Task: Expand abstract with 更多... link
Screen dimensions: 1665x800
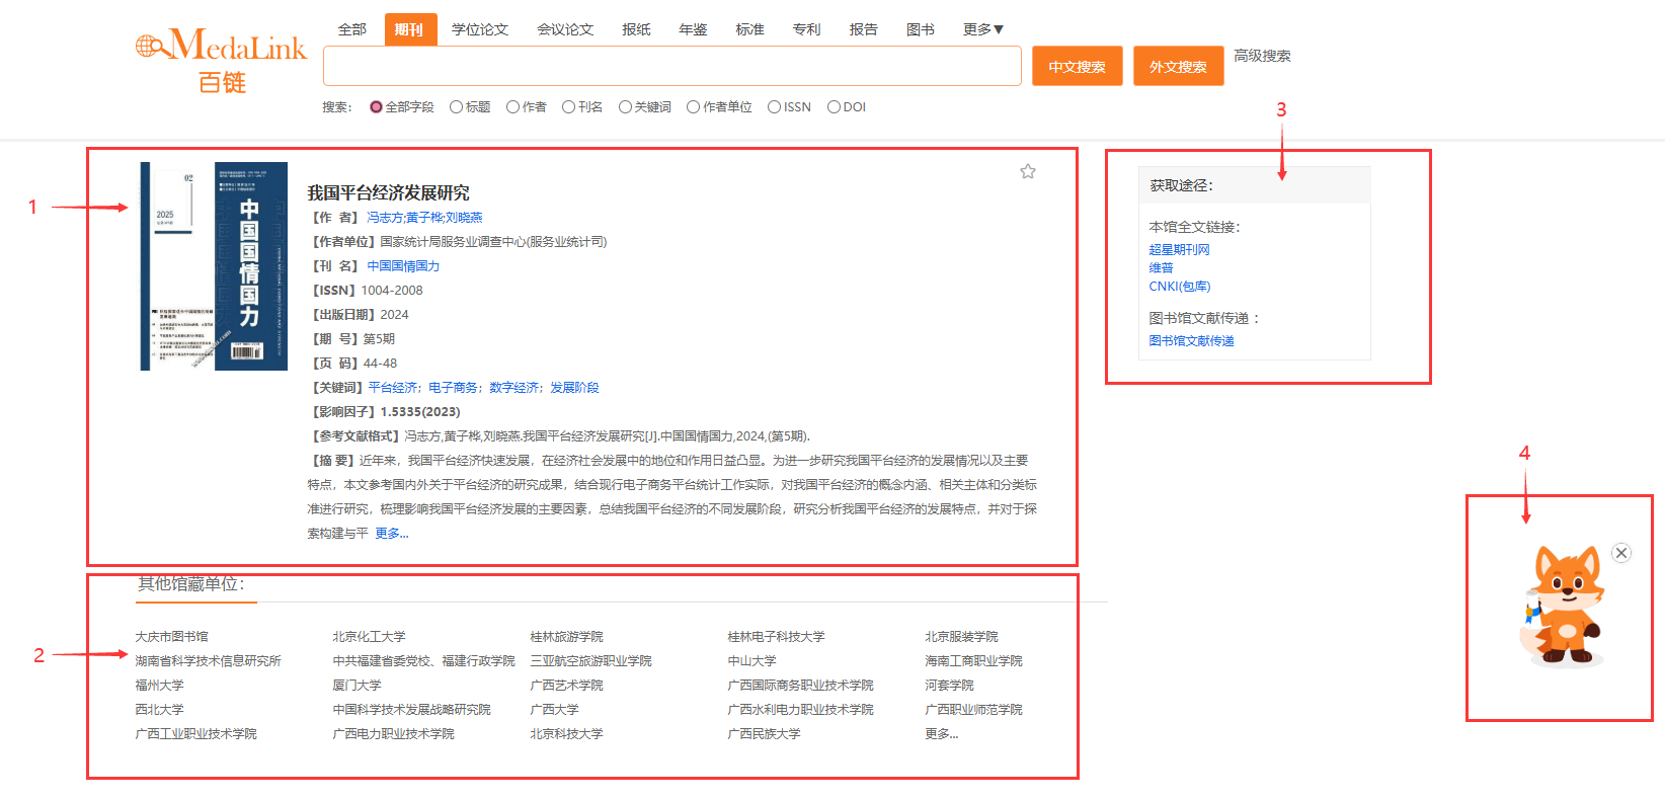Action: [392, 534]
